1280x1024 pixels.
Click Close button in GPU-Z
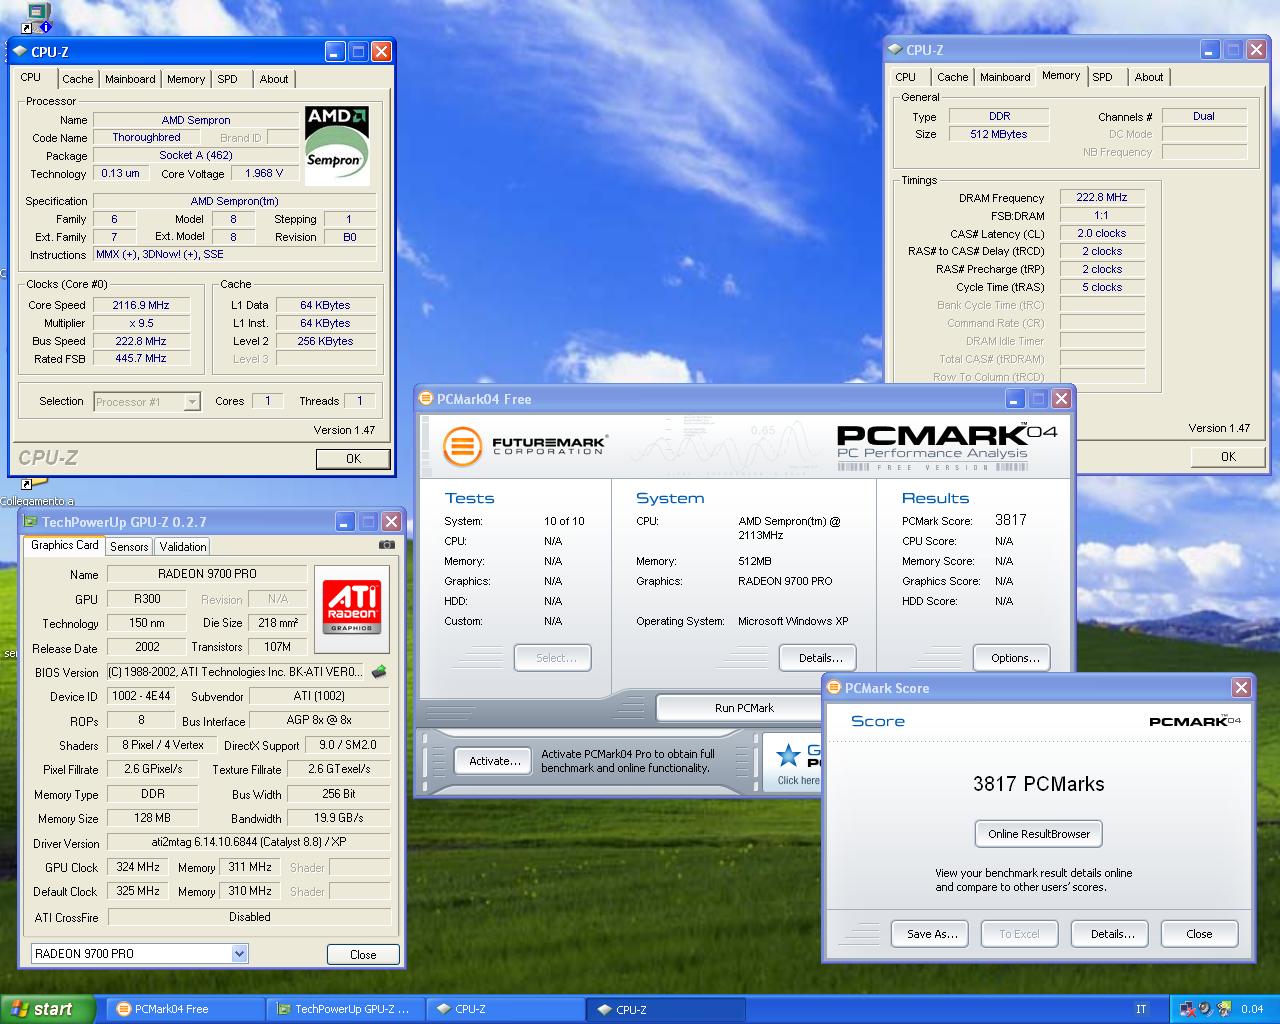point(363,954)
